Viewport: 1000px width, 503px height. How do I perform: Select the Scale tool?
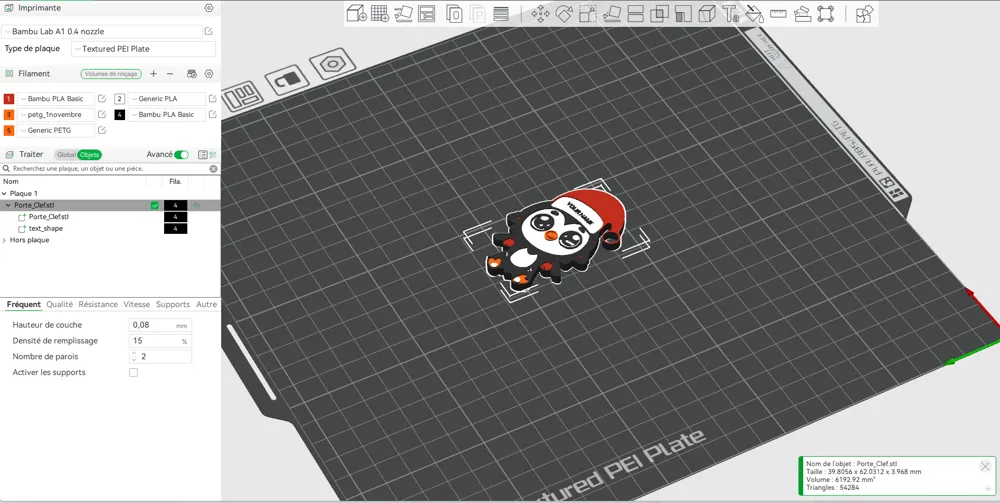tap(588, 13)
